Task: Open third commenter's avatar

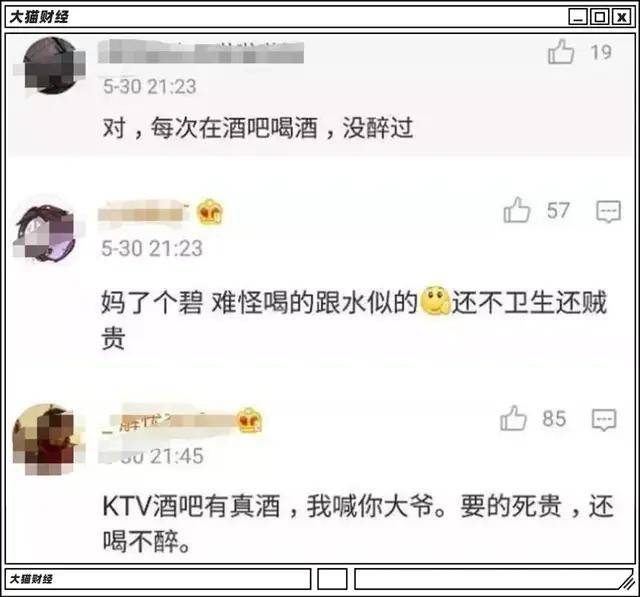Action: coord(46,439)
